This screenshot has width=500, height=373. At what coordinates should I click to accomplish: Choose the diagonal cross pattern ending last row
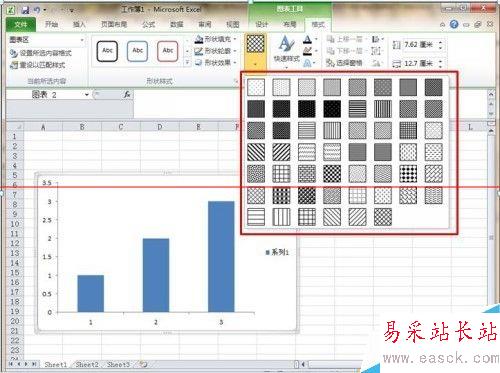coord(383,217)
